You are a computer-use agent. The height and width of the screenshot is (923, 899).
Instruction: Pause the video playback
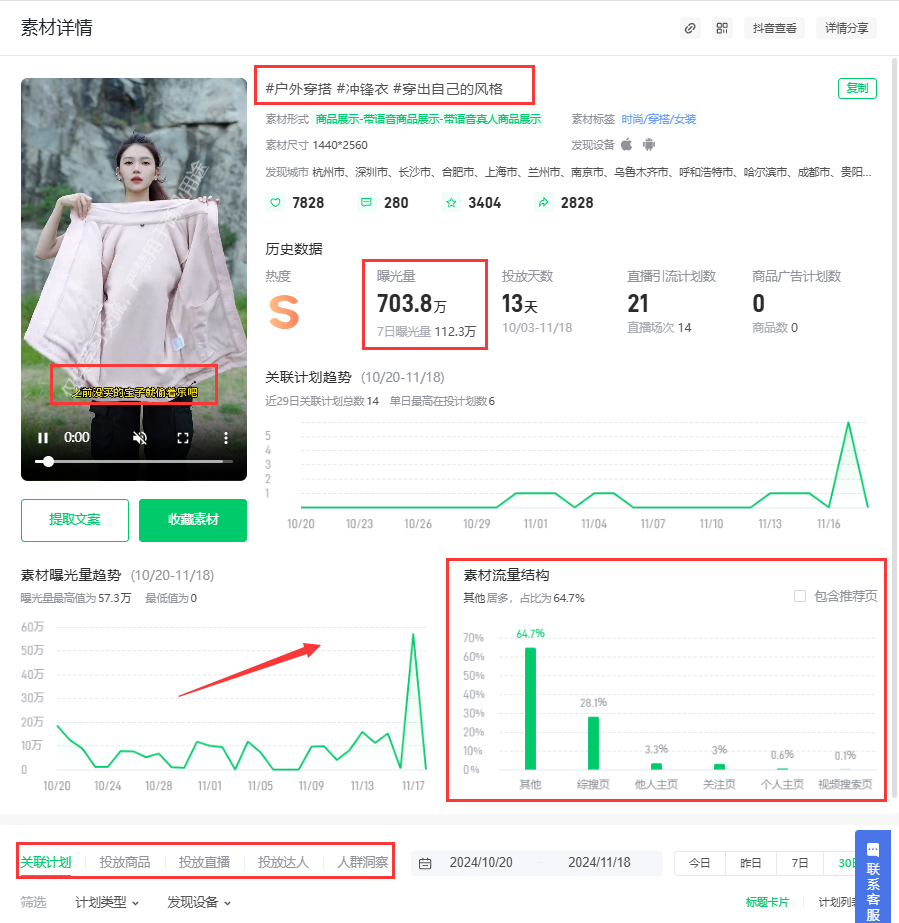pyautogui.click(x=43, y=438)
